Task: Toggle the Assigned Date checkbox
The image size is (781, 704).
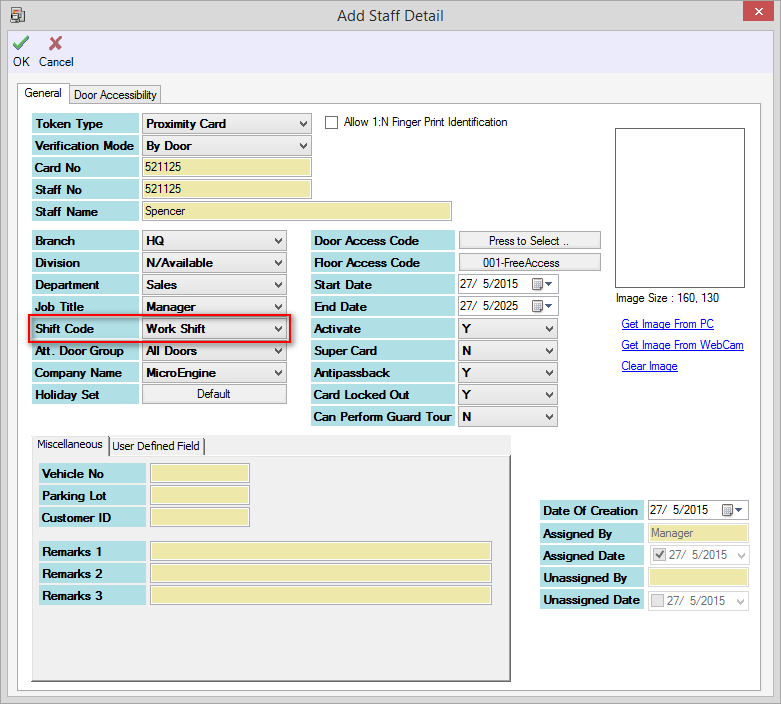Action: point(658,556)
